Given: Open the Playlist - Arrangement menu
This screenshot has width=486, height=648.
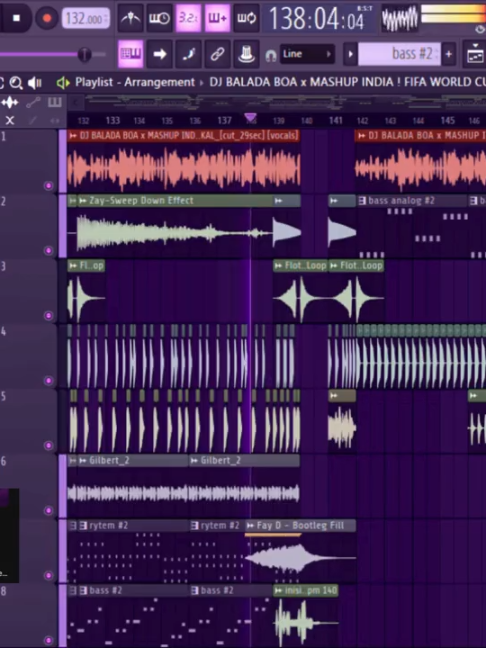Looking at the screenshot, I should click(134, 82).
